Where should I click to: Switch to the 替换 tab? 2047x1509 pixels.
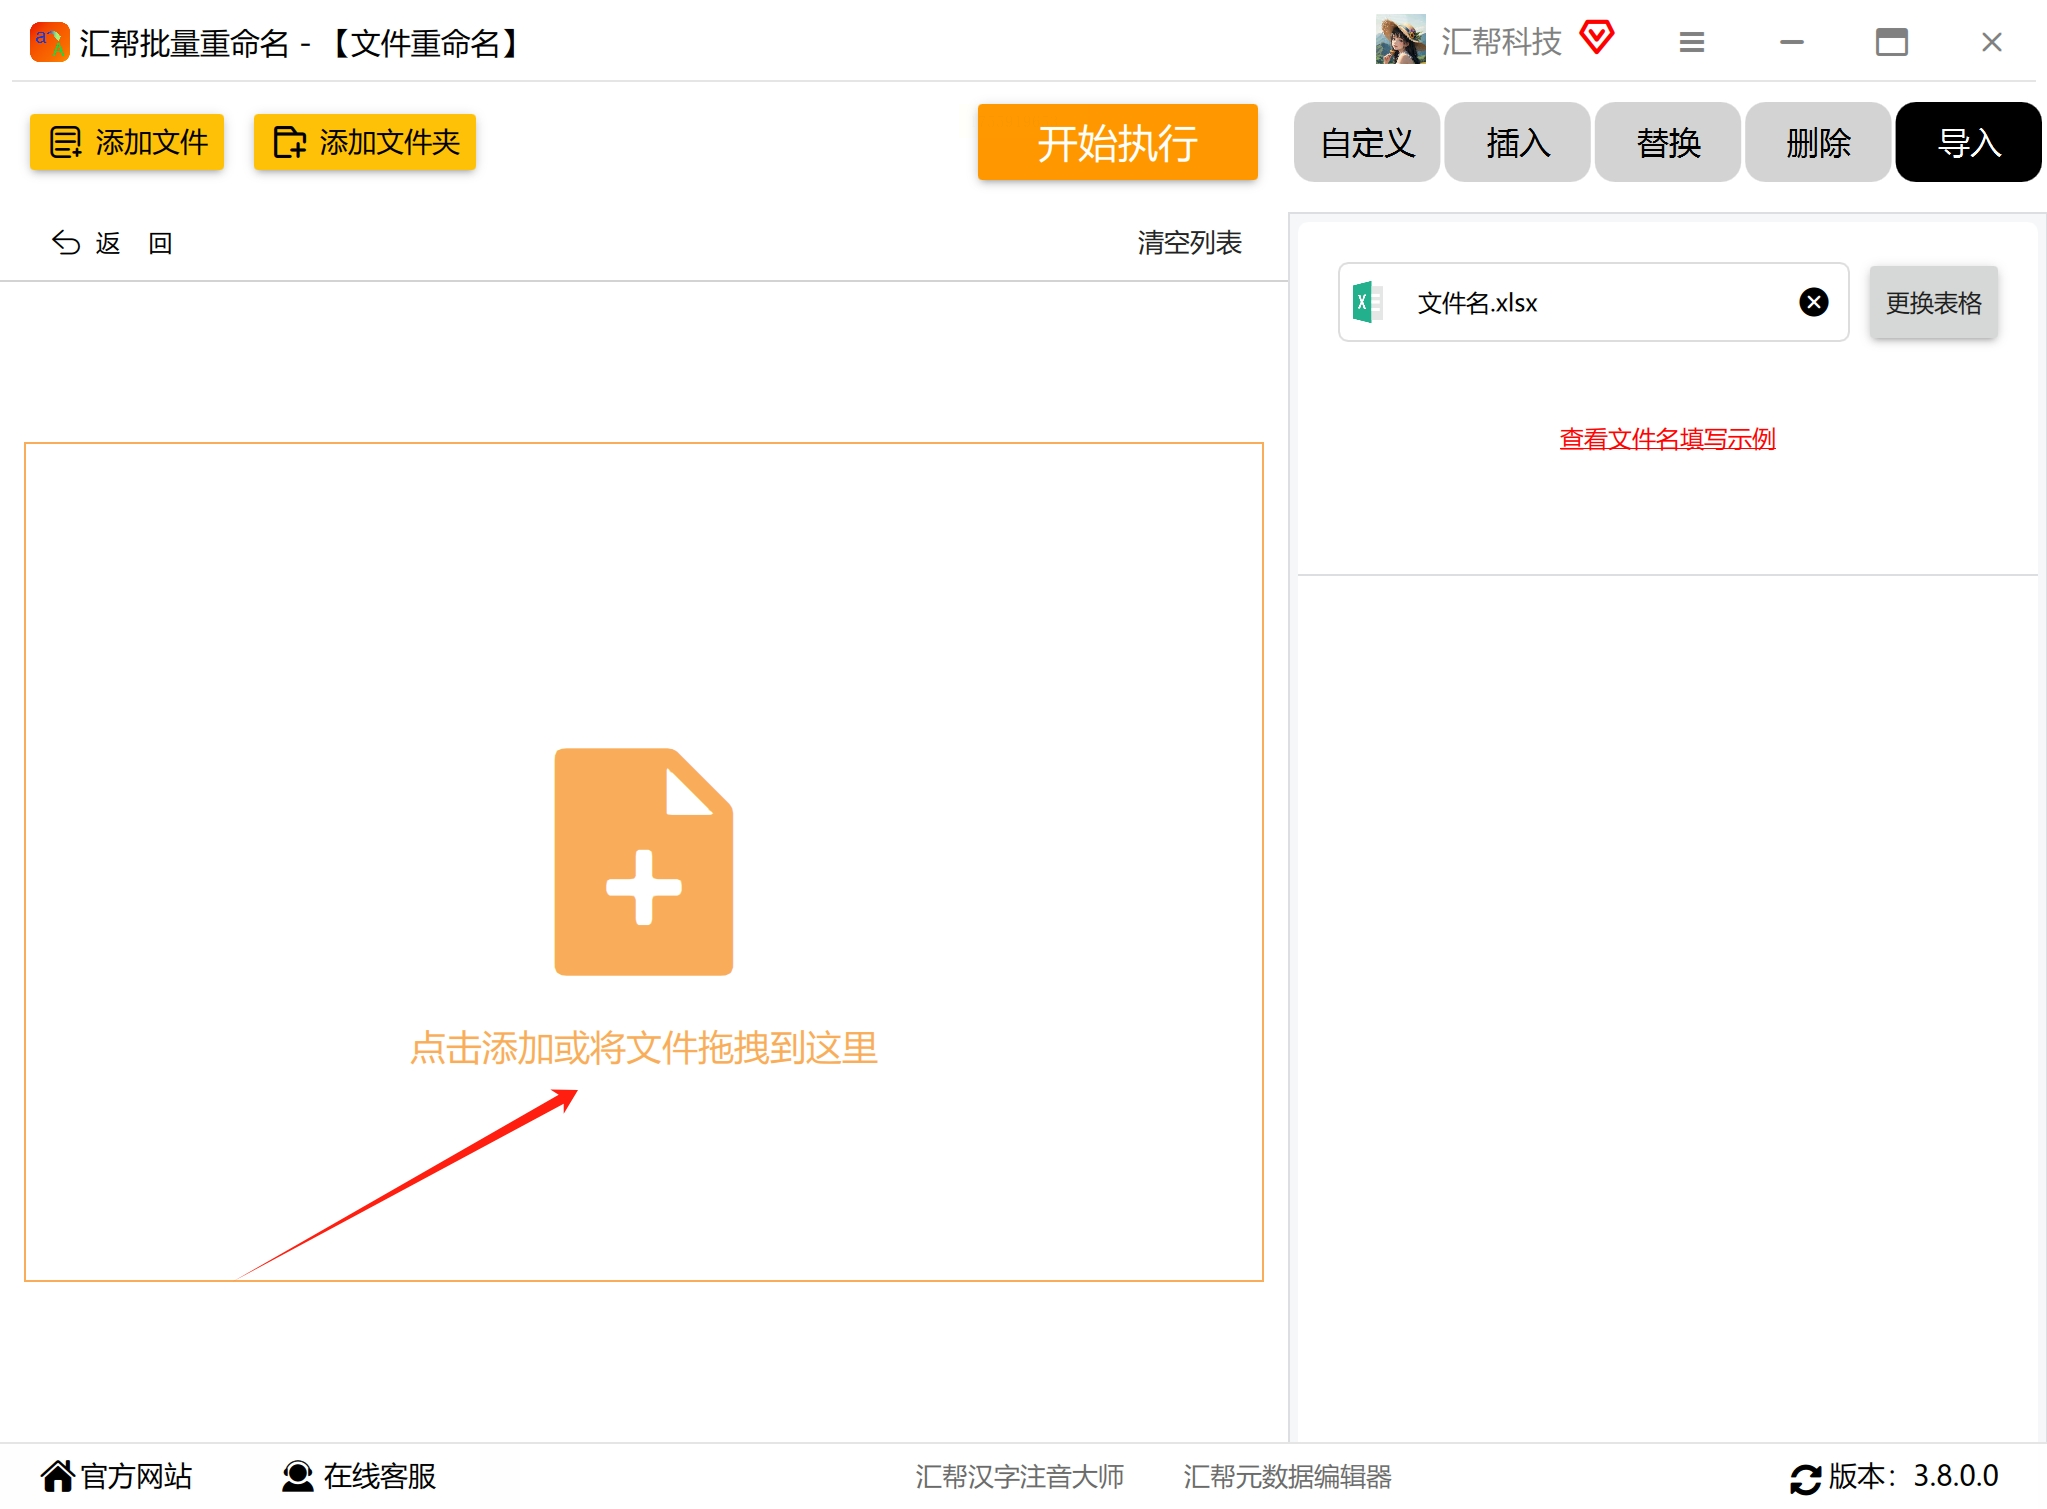pos(1667,142)
